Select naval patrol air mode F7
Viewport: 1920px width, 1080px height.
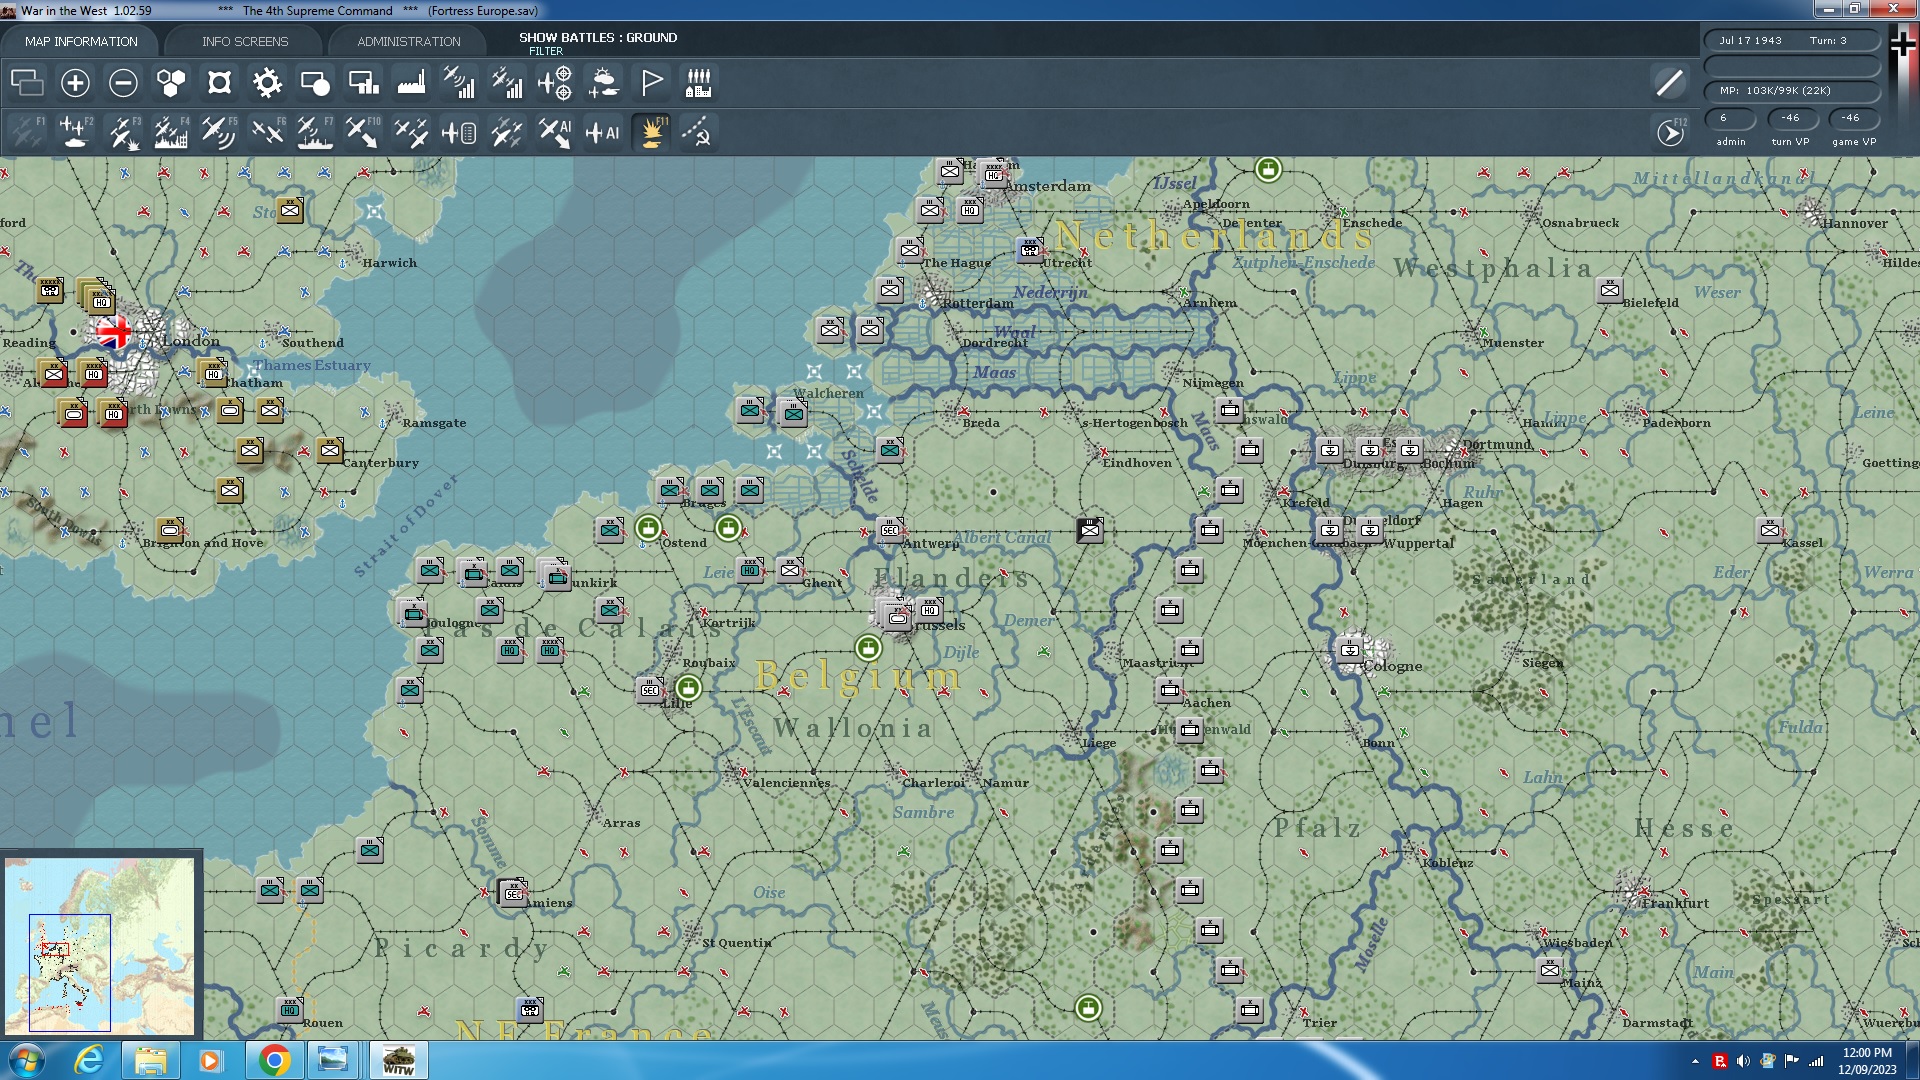click(x=314, y=132)
